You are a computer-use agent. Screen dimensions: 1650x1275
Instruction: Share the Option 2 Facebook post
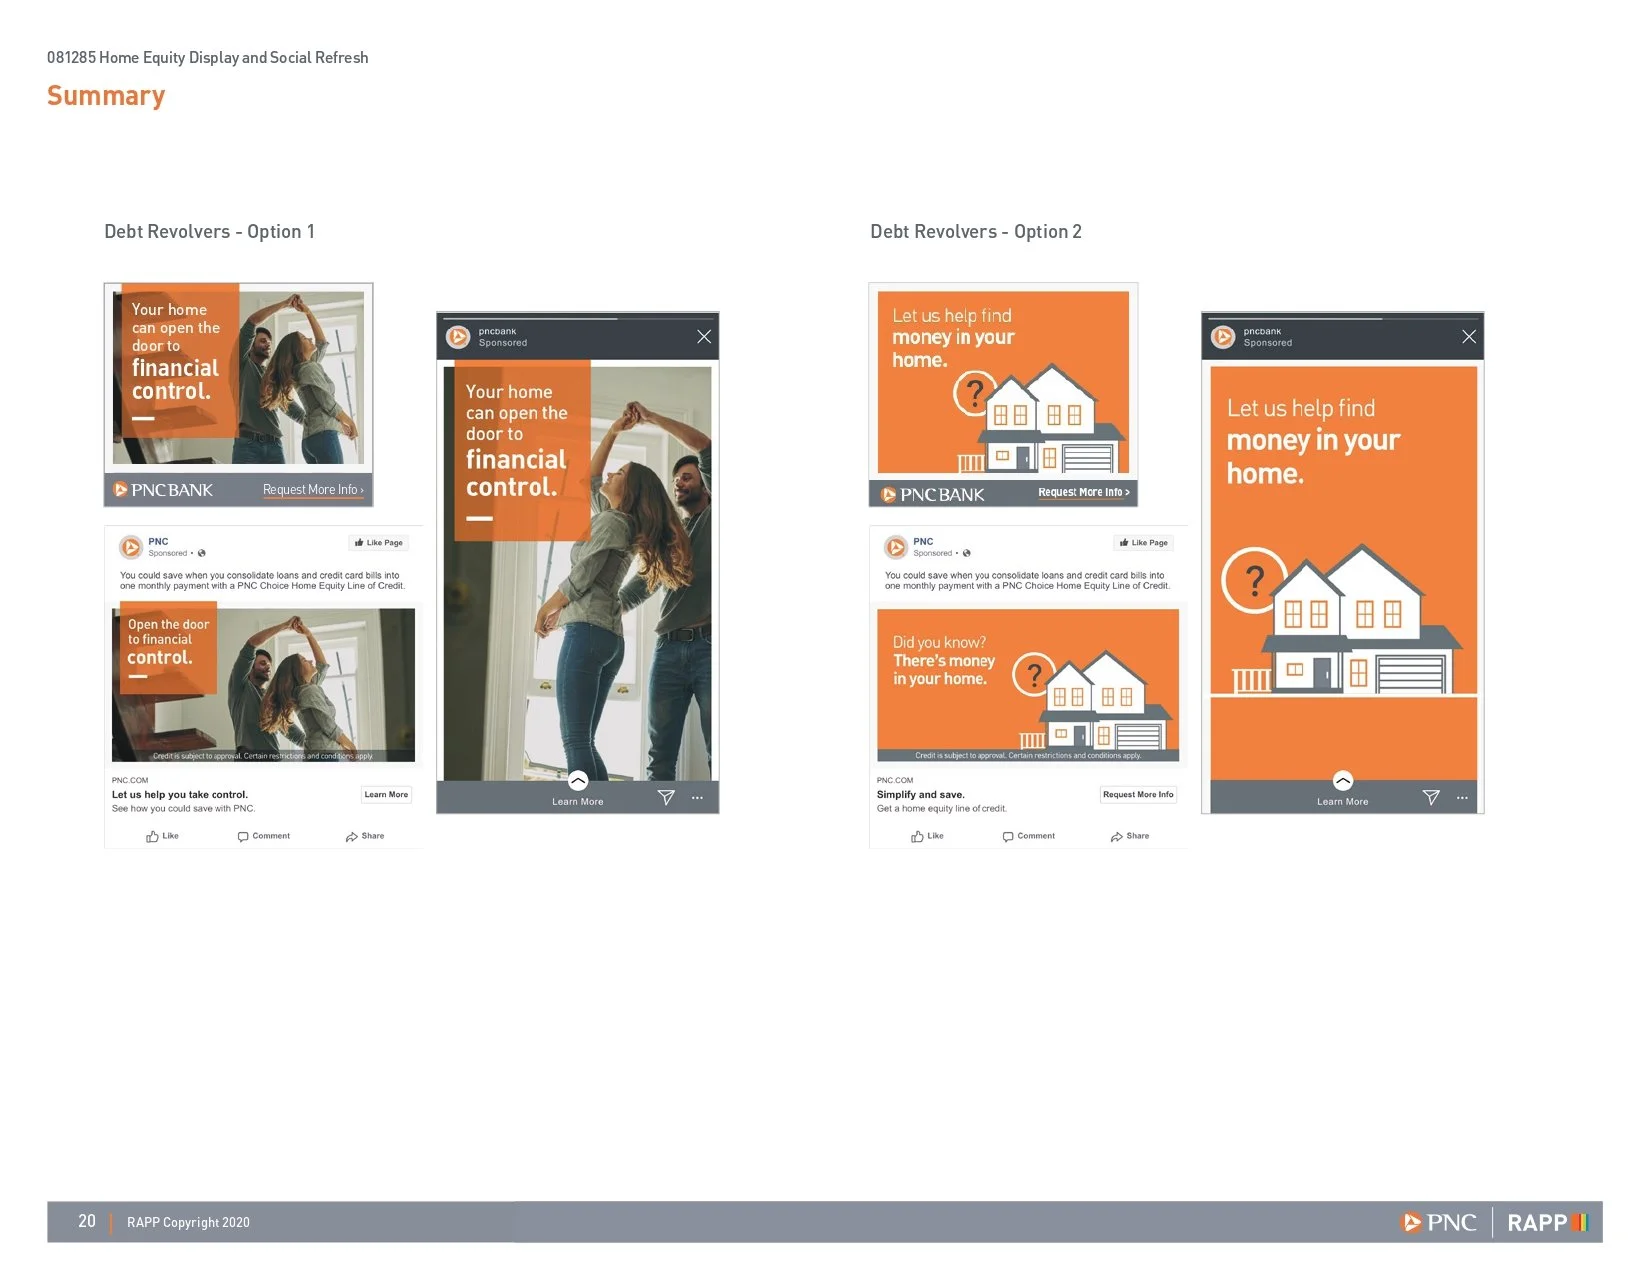[x=1130, y=836]
